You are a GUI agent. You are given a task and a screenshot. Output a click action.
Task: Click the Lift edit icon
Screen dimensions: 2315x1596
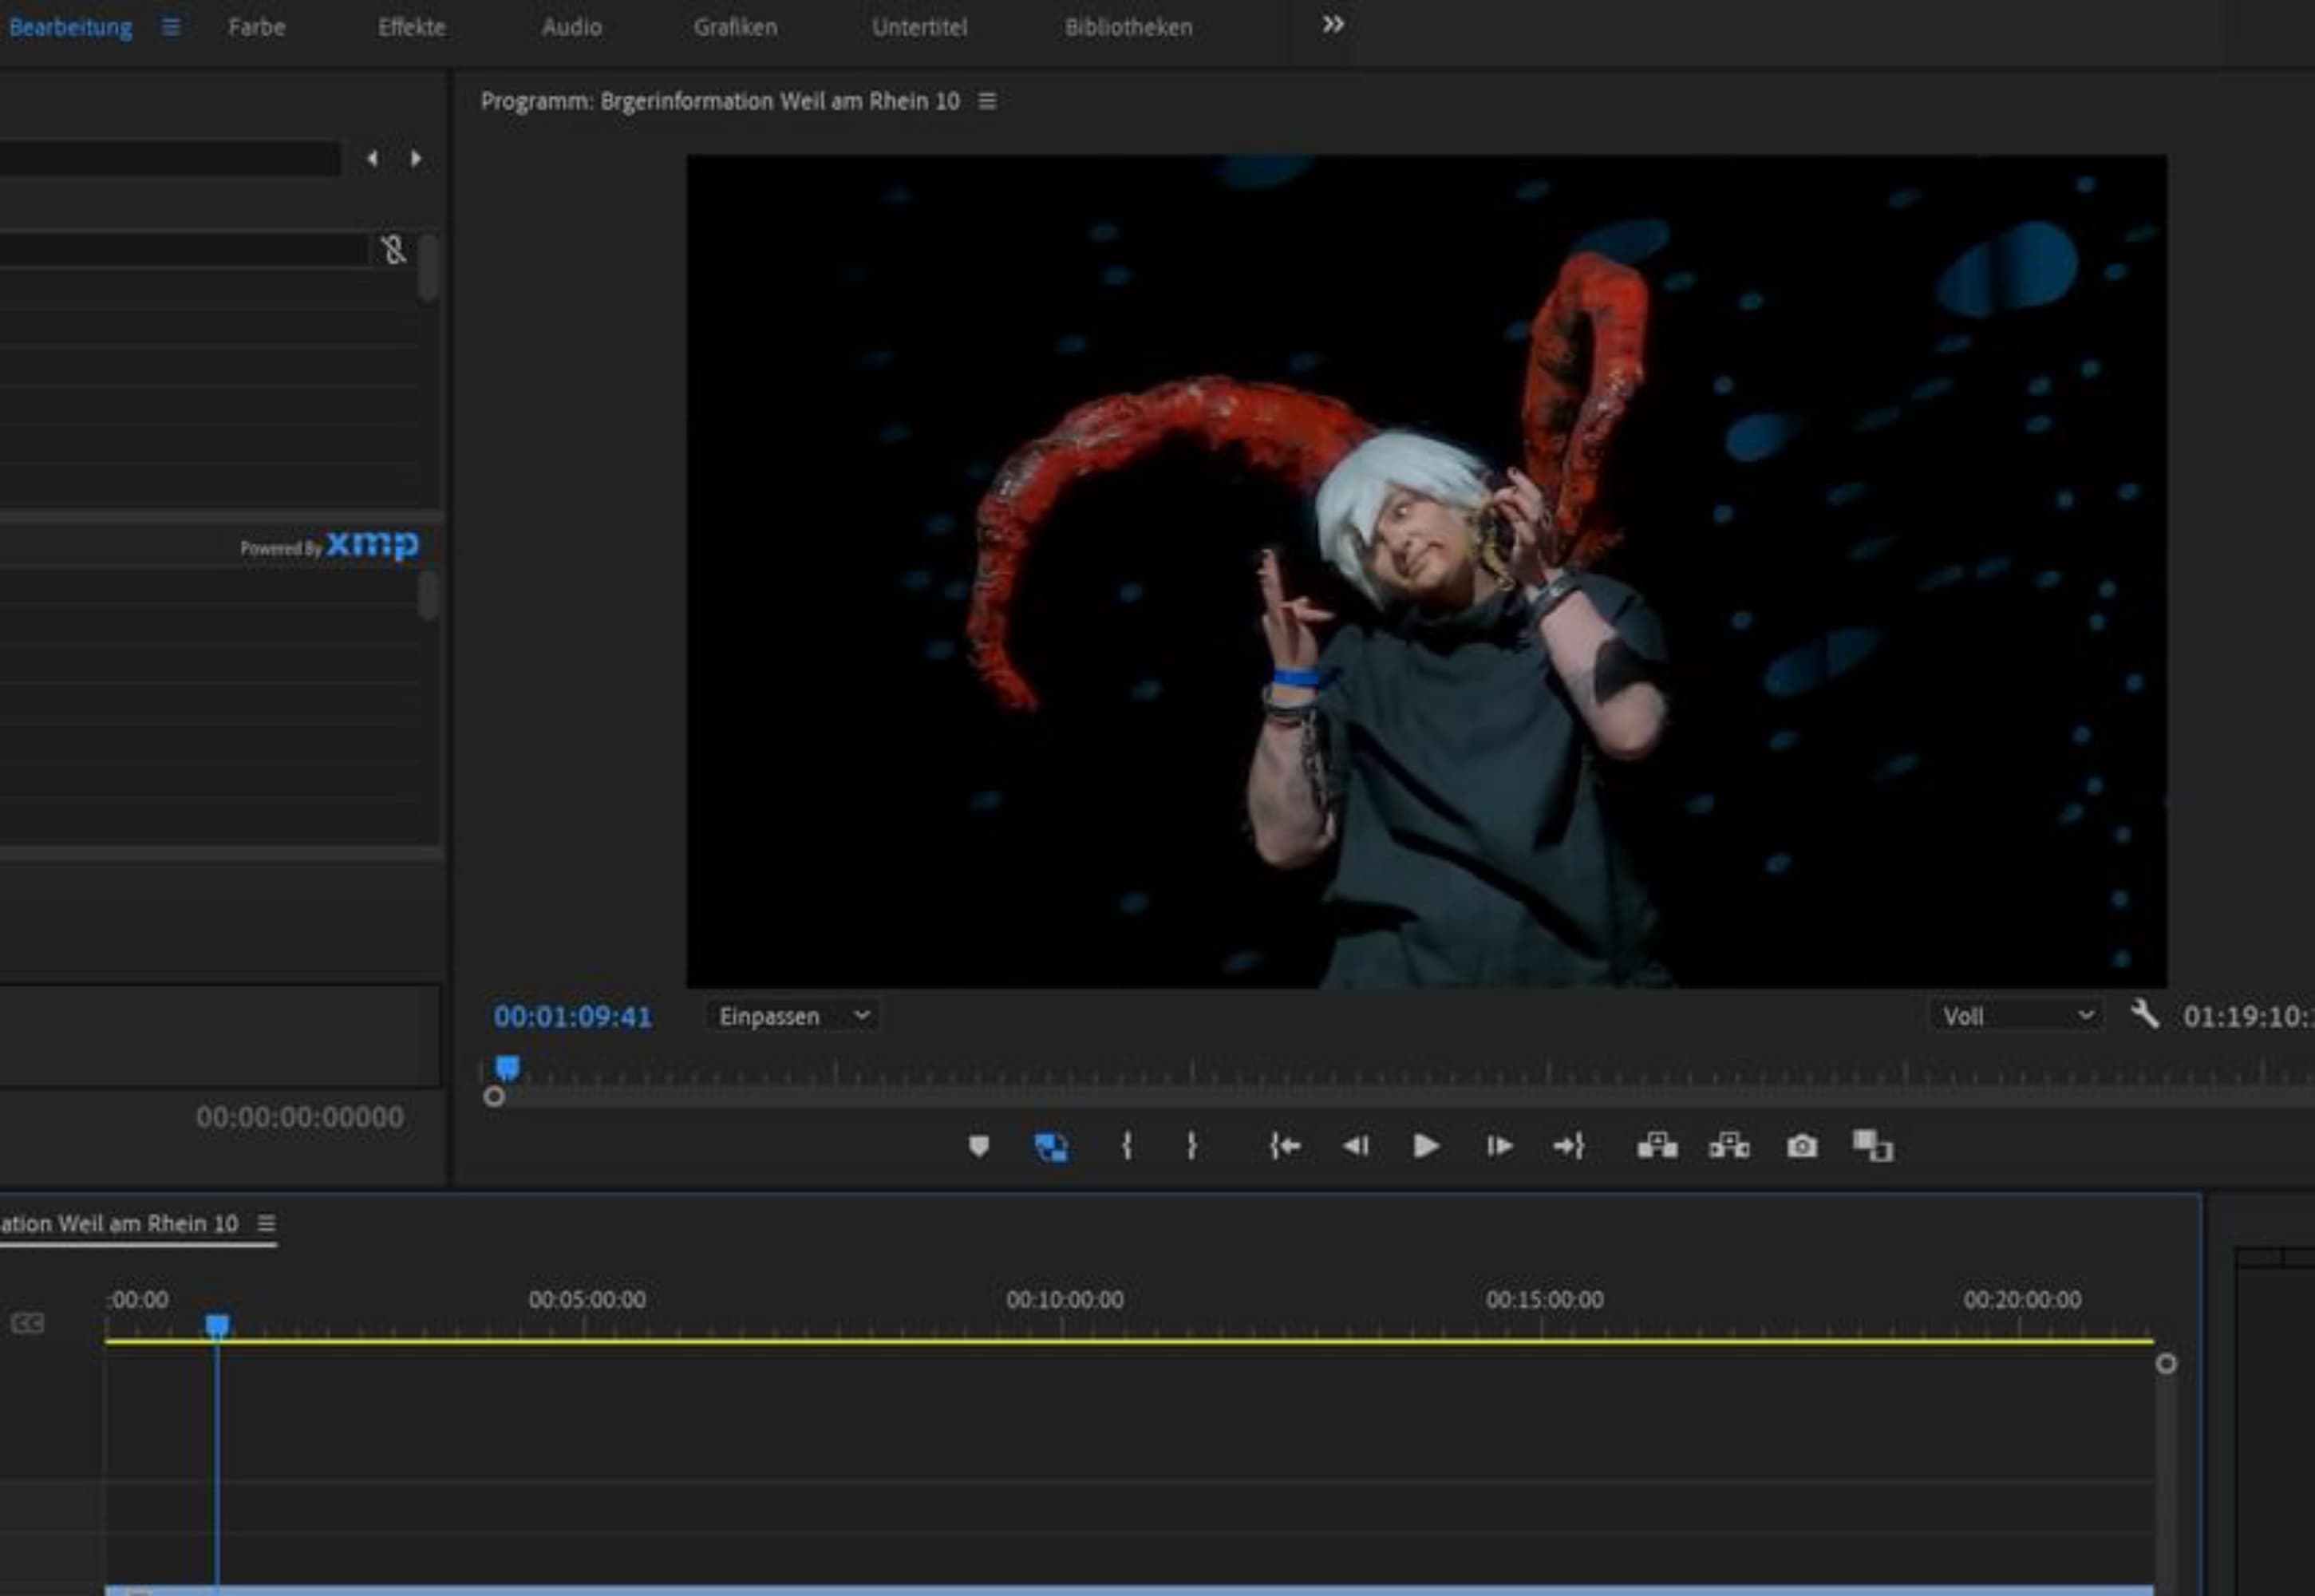[1656, 1146]
